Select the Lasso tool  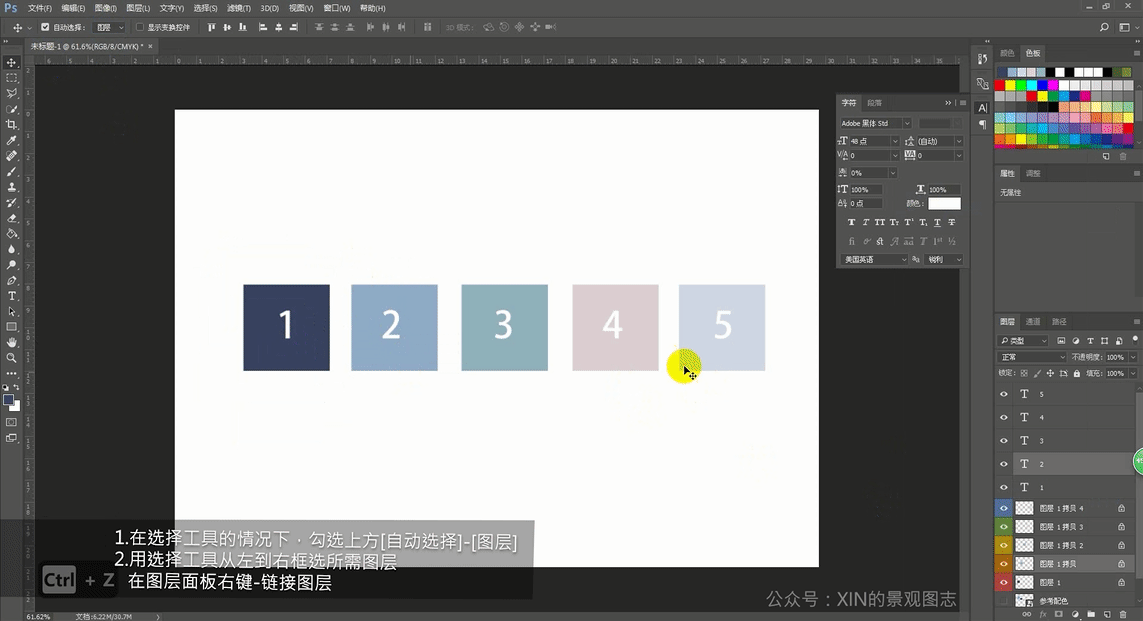[x=12, y=93]
